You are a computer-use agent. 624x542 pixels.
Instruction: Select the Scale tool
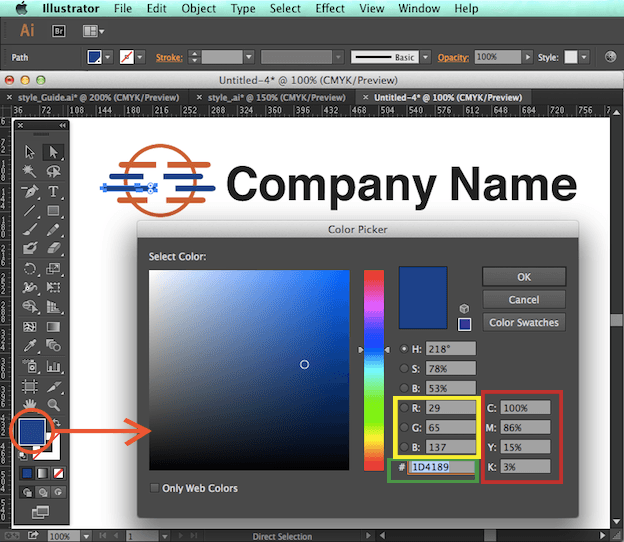pyautogui.click(x=53, y=269)
